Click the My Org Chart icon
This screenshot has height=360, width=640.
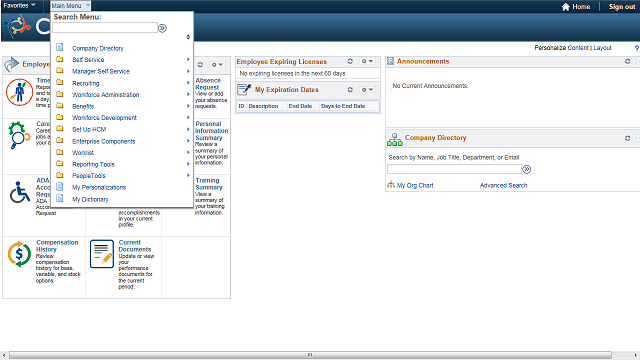(x=391, y=184)
